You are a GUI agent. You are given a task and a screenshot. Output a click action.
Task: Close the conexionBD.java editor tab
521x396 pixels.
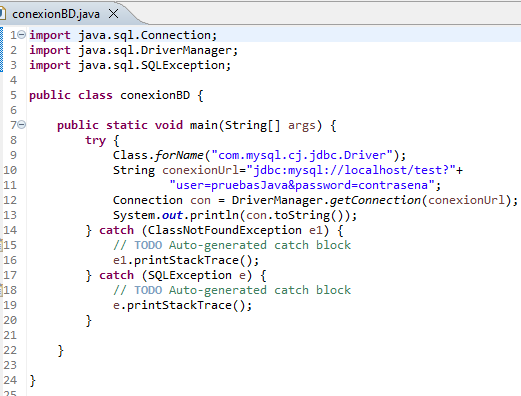tap(114, 14)
